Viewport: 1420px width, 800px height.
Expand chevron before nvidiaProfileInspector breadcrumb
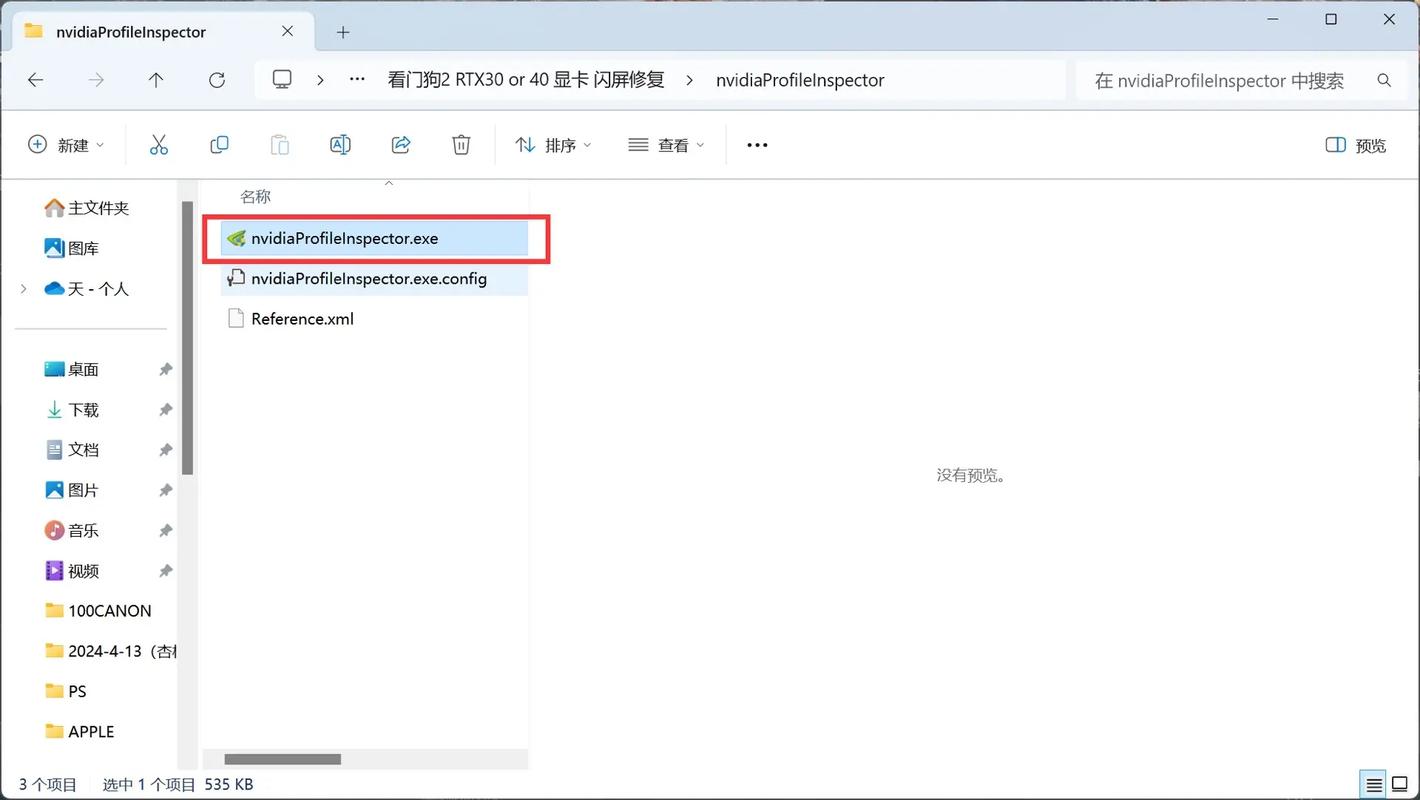click(x=690, y=80)
